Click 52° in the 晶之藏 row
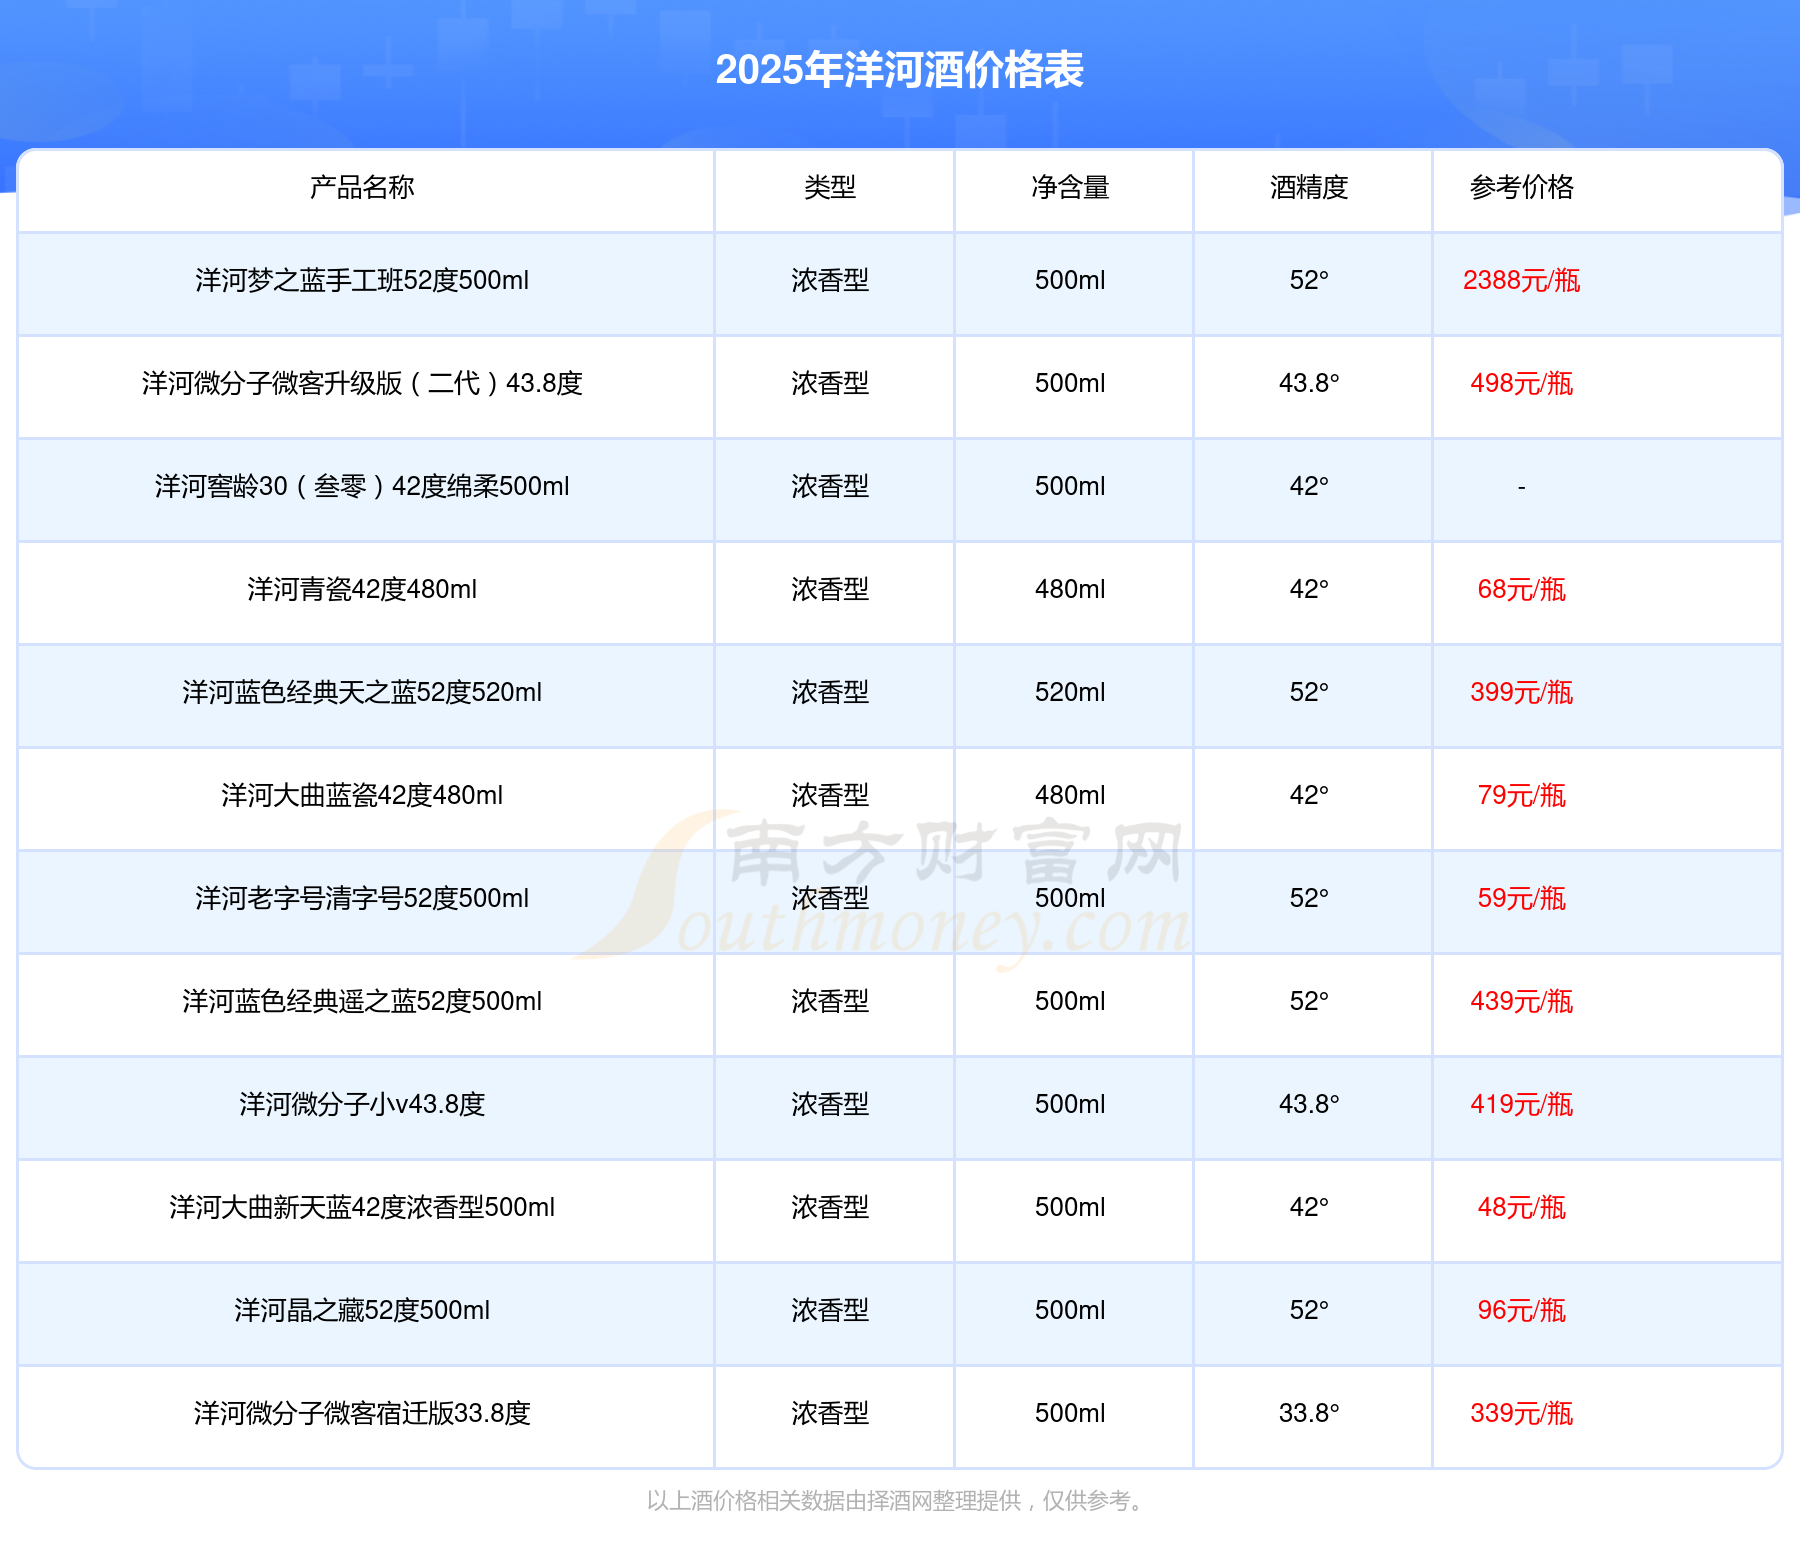This screenshot has height=1560, width=1800. click(1309, 1311)
